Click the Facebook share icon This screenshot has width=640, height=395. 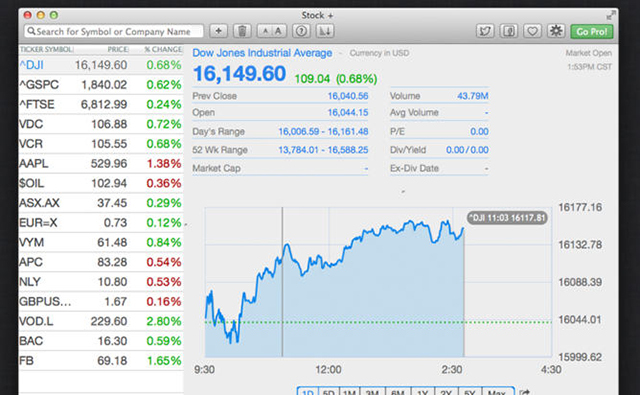tap(509, 31)
